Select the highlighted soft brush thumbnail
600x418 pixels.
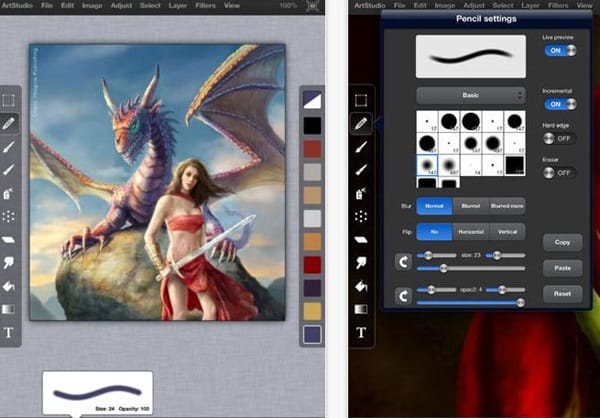tap(427, 165)
